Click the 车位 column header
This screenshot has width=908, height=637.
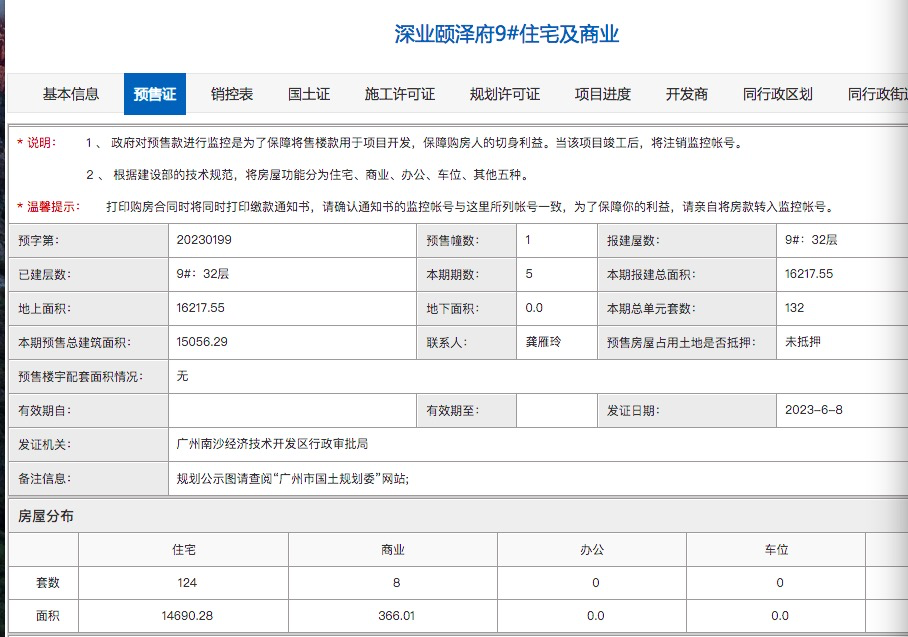(x=779, y=548)
